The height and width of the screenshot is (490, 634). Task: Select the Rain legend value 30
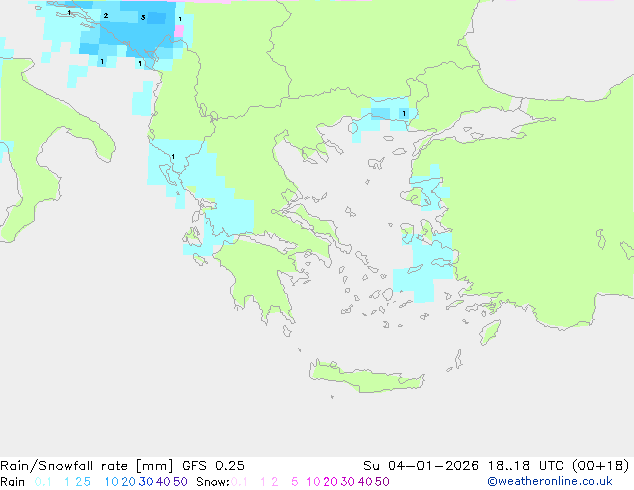146,482
